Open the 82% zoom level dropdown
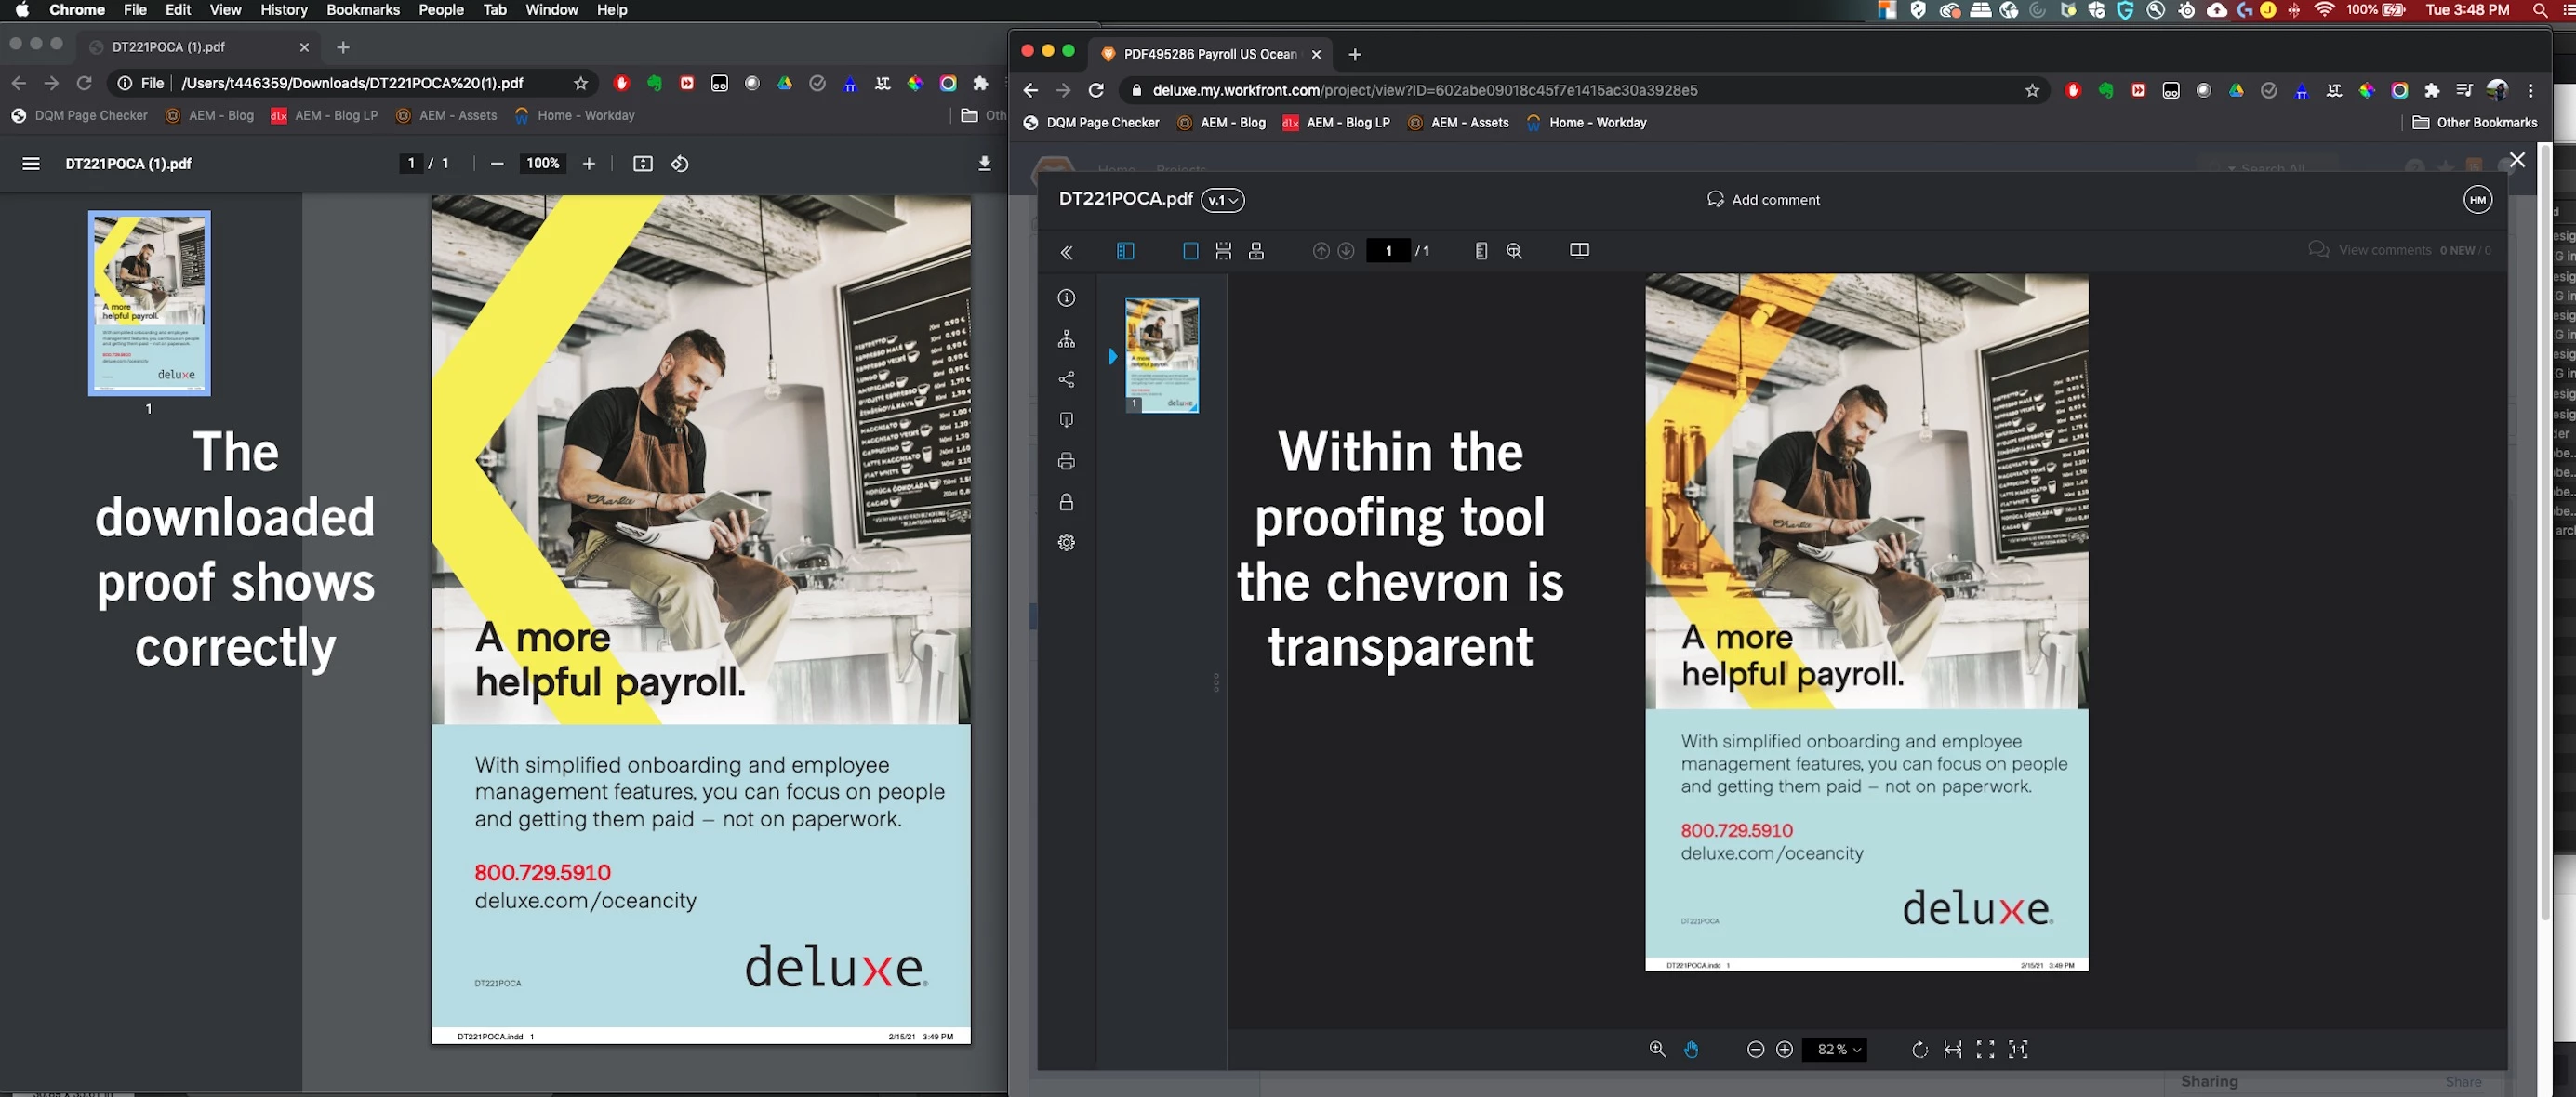2576x1097 pixels. 1837,1049
